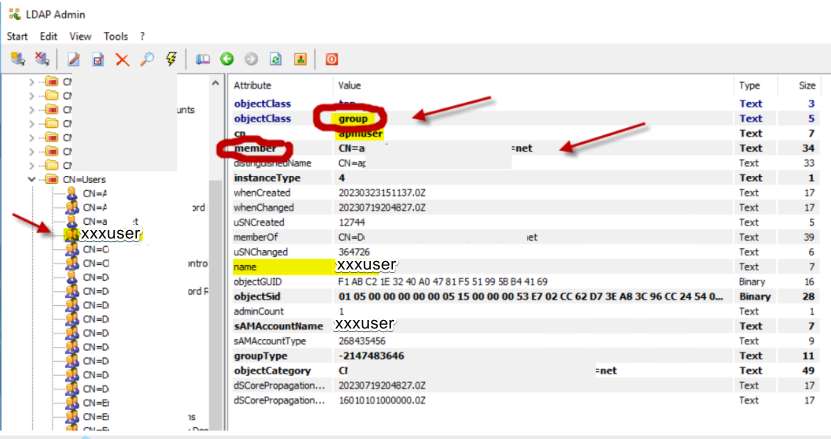The width and height of the screenshot is (831, 439).
Task: Click the Size column header
Action: coord(806,86)
